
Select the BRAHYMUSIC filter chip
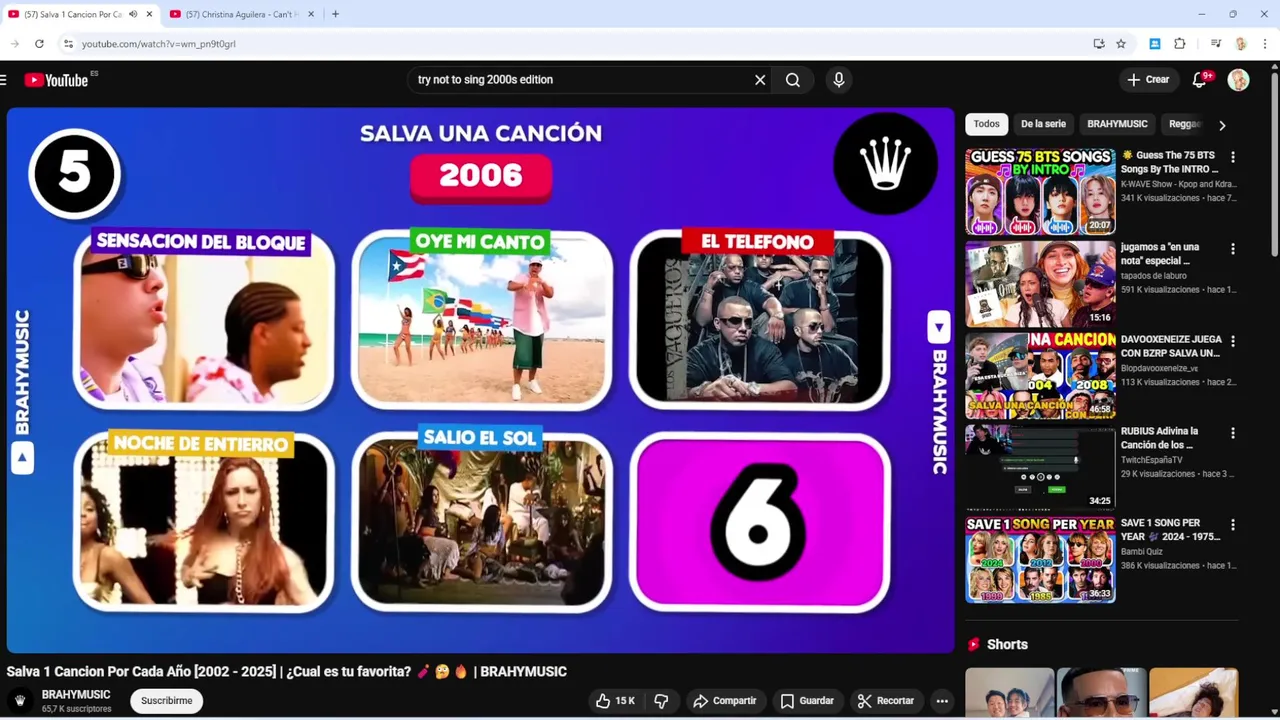pyautogui.click(x=1117, y=124)
